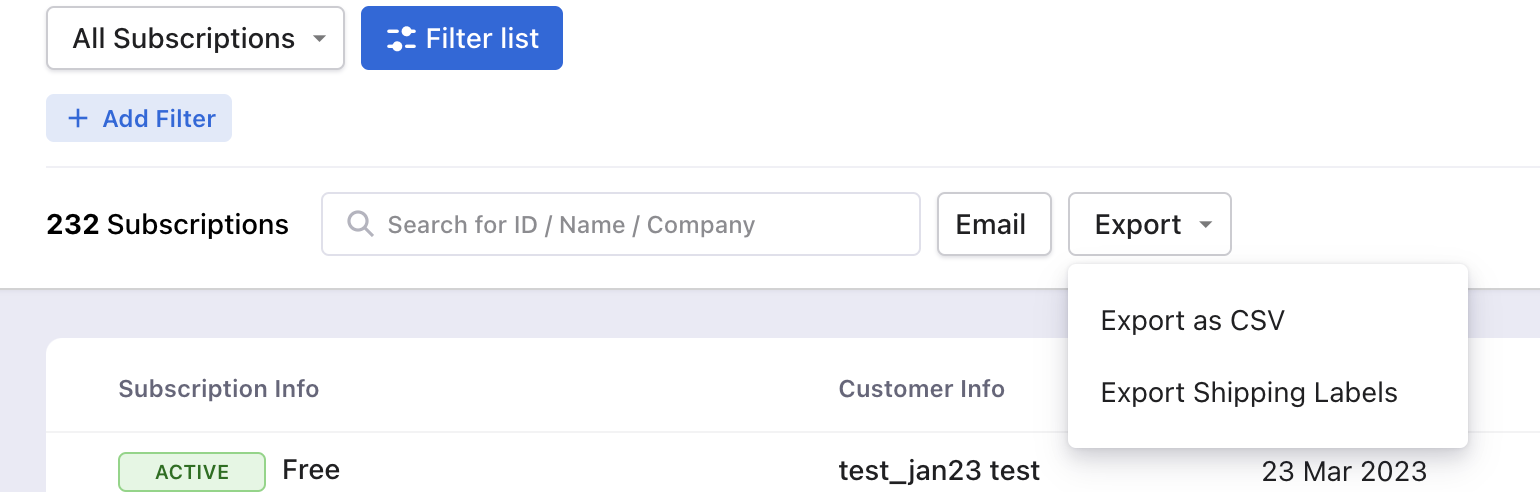Click the plus icon beside Add Filter
Image resolution: width=1540 pixels, height=492 pixels.
pos(77,119)
